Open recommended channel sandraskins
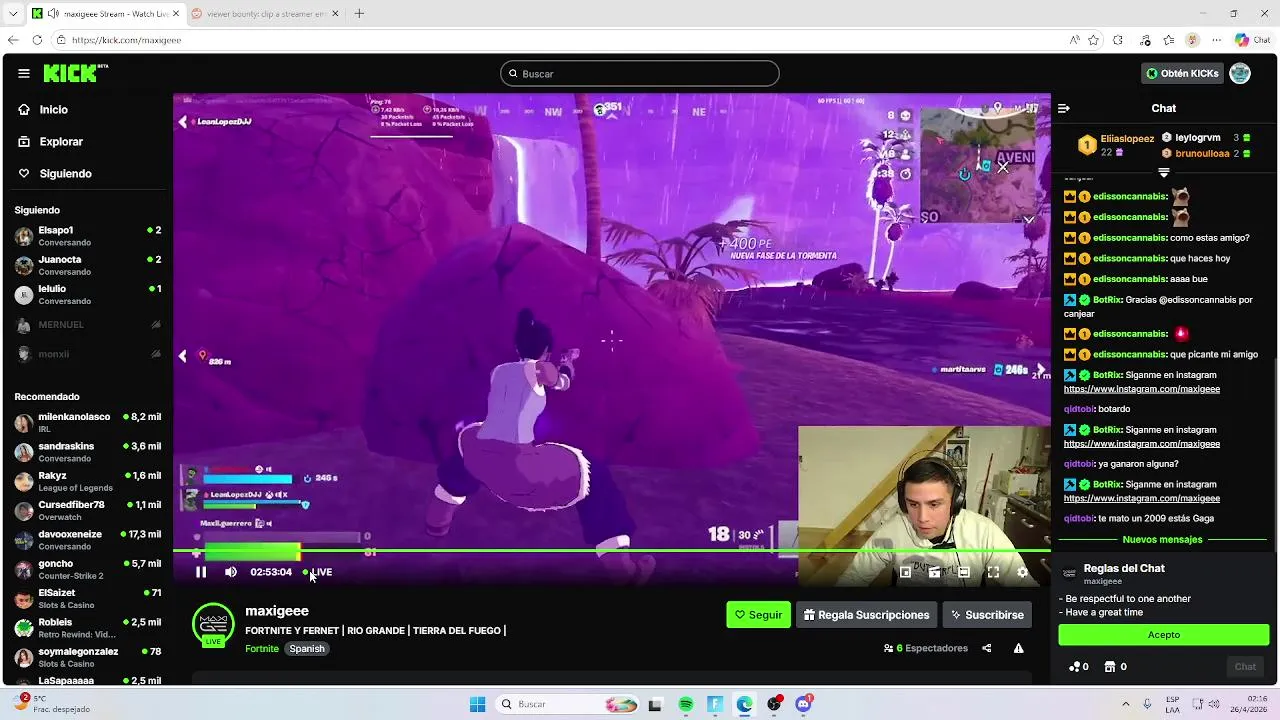 pos(87,452)
